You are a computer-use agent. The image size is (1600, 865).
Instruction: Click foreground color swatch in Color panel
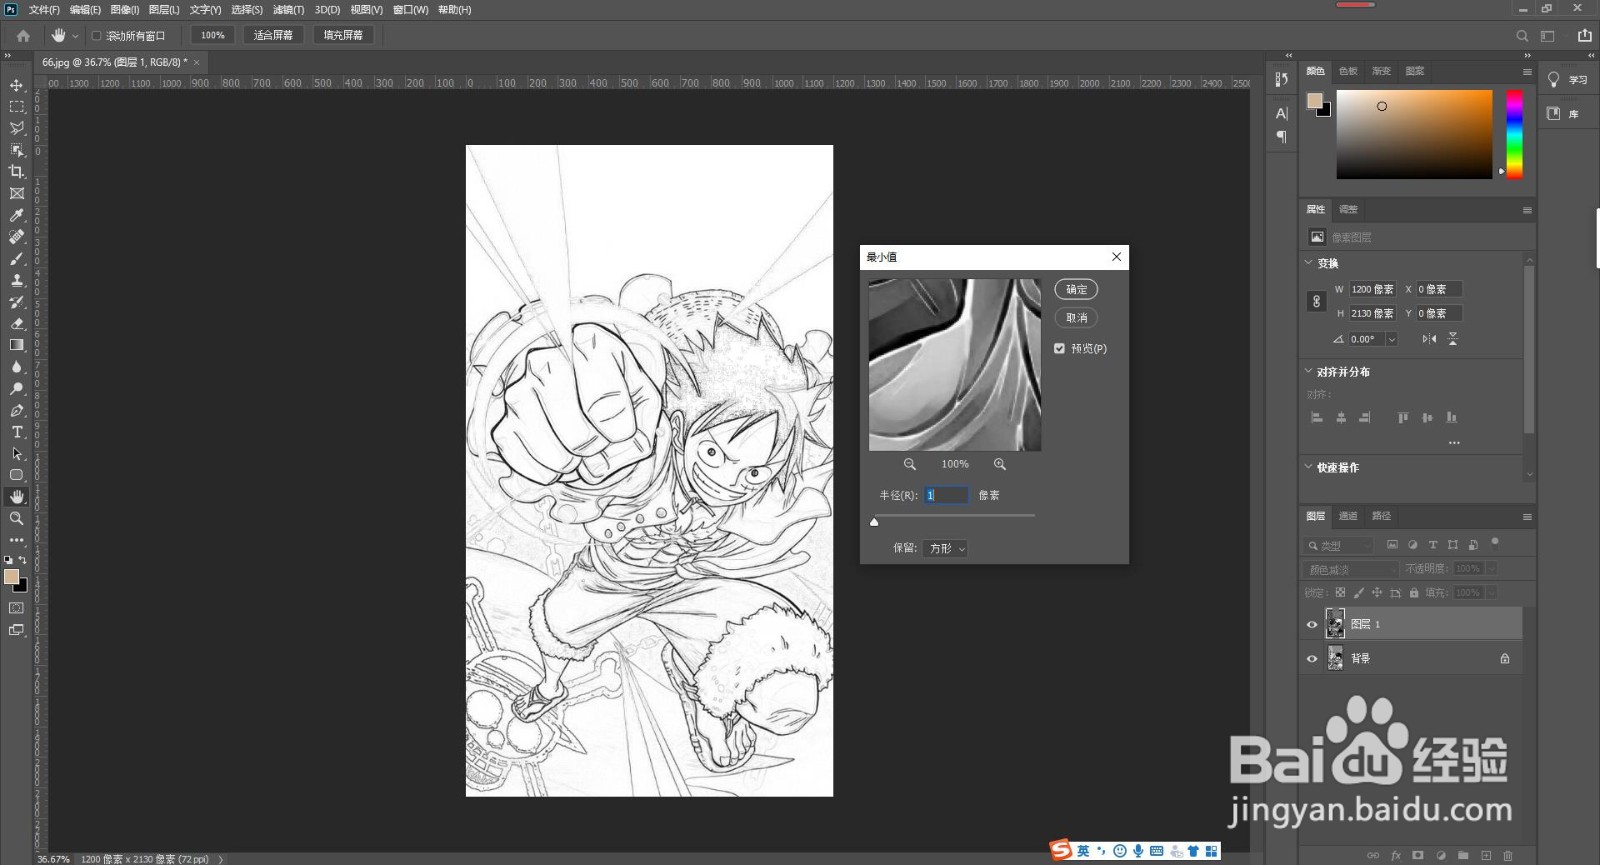pos(1315,100)
